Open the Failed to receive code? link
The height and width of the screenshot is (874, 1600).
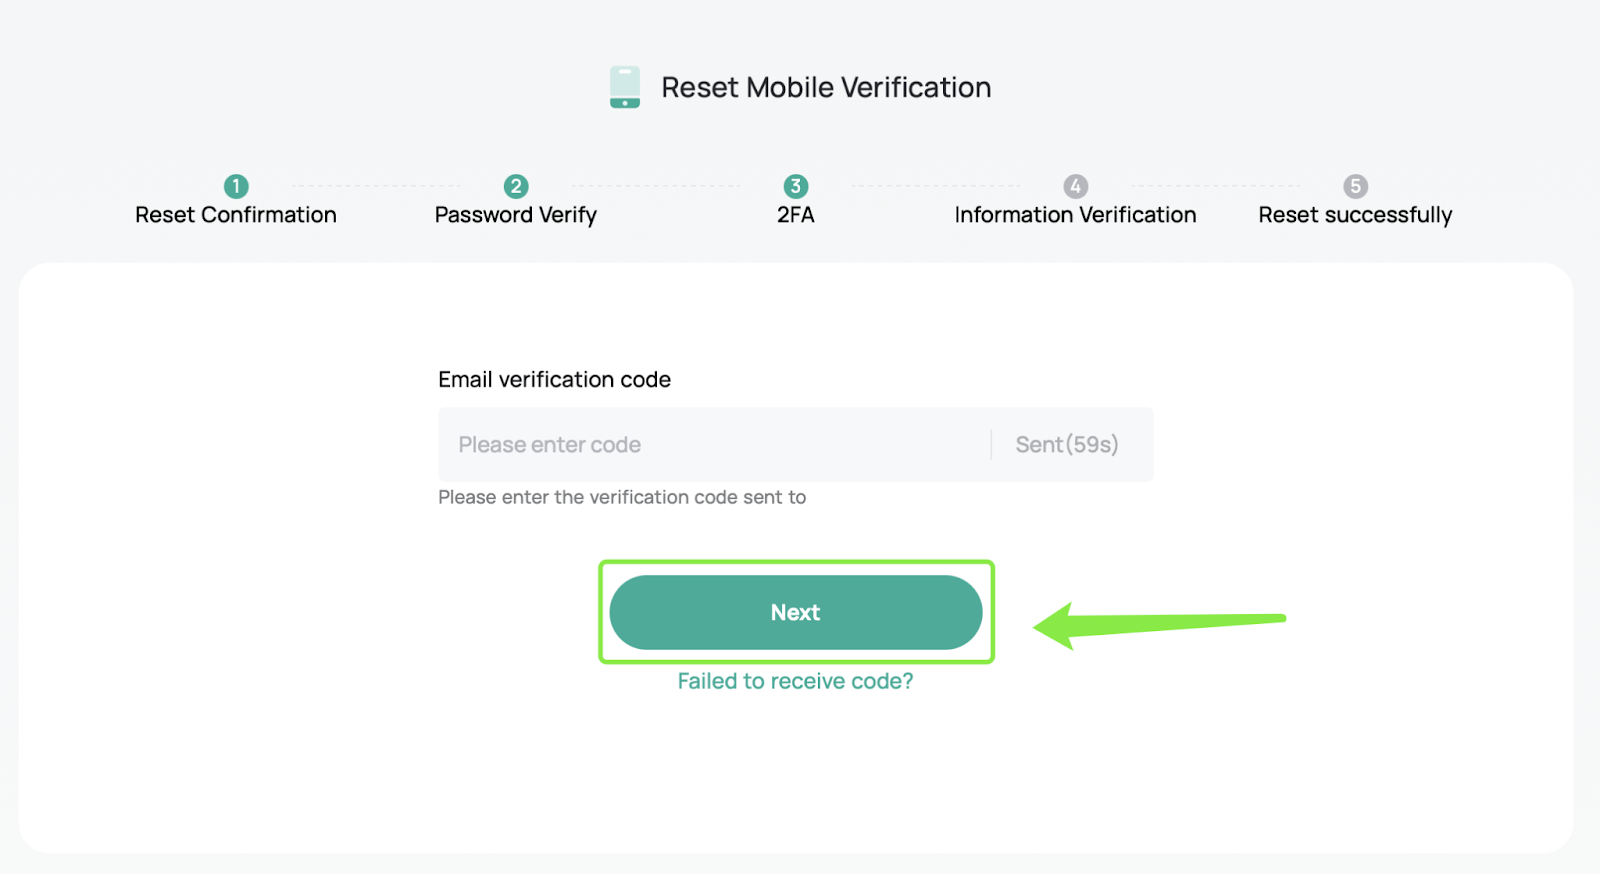(796, 681)
